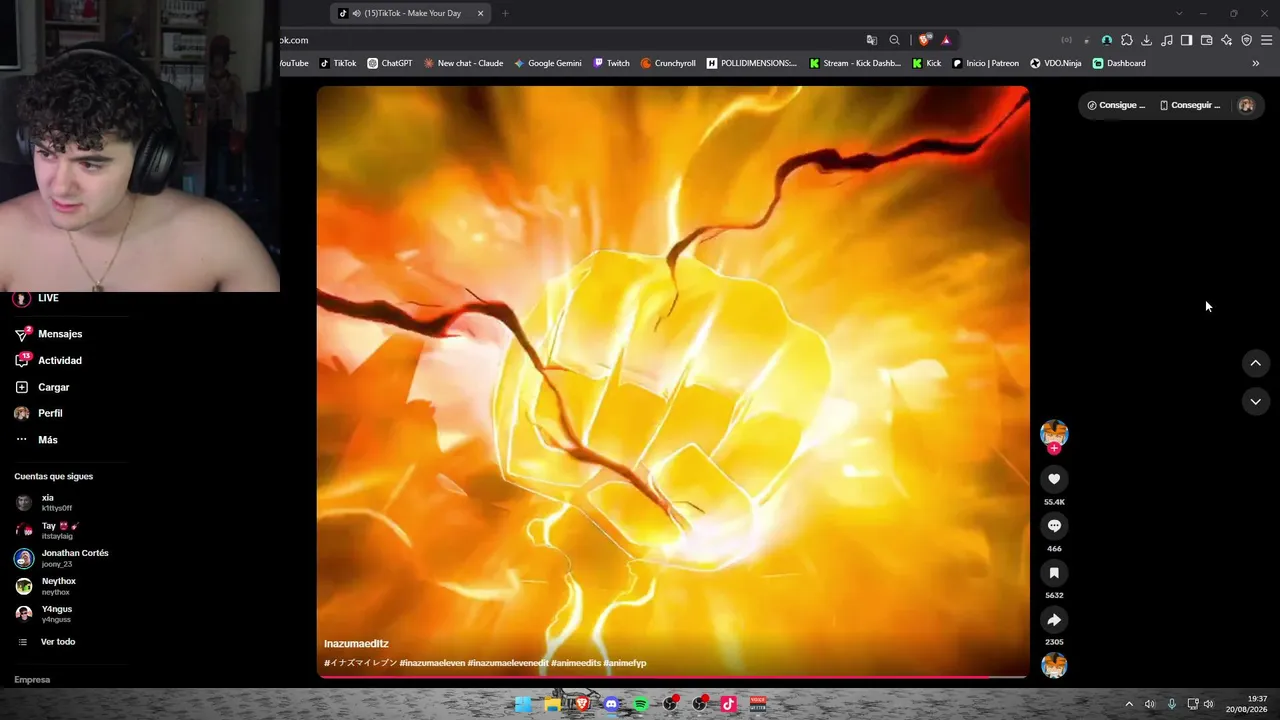This screenshot has height=720, width=1280.
Task: Open the Brave Rewards triangle icon
Action: pos(946,40)
